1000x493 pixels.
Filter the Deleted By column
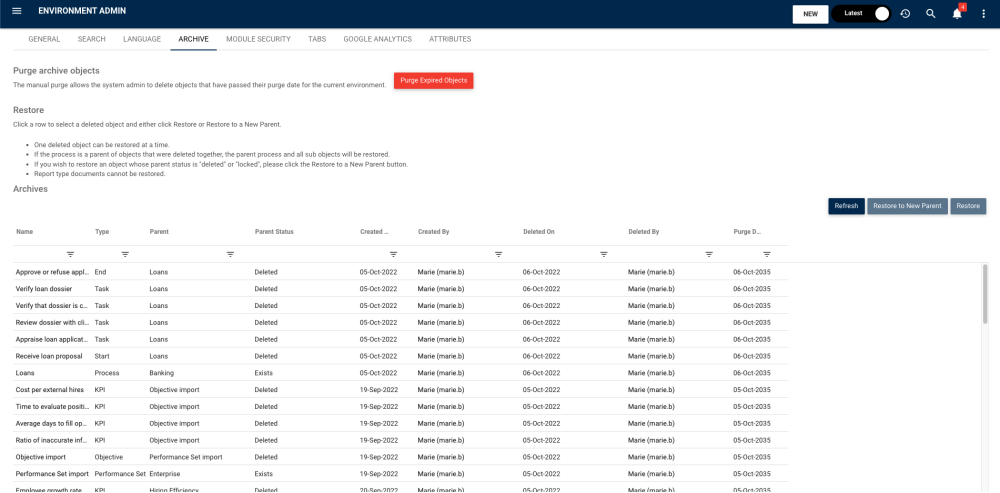709,254
